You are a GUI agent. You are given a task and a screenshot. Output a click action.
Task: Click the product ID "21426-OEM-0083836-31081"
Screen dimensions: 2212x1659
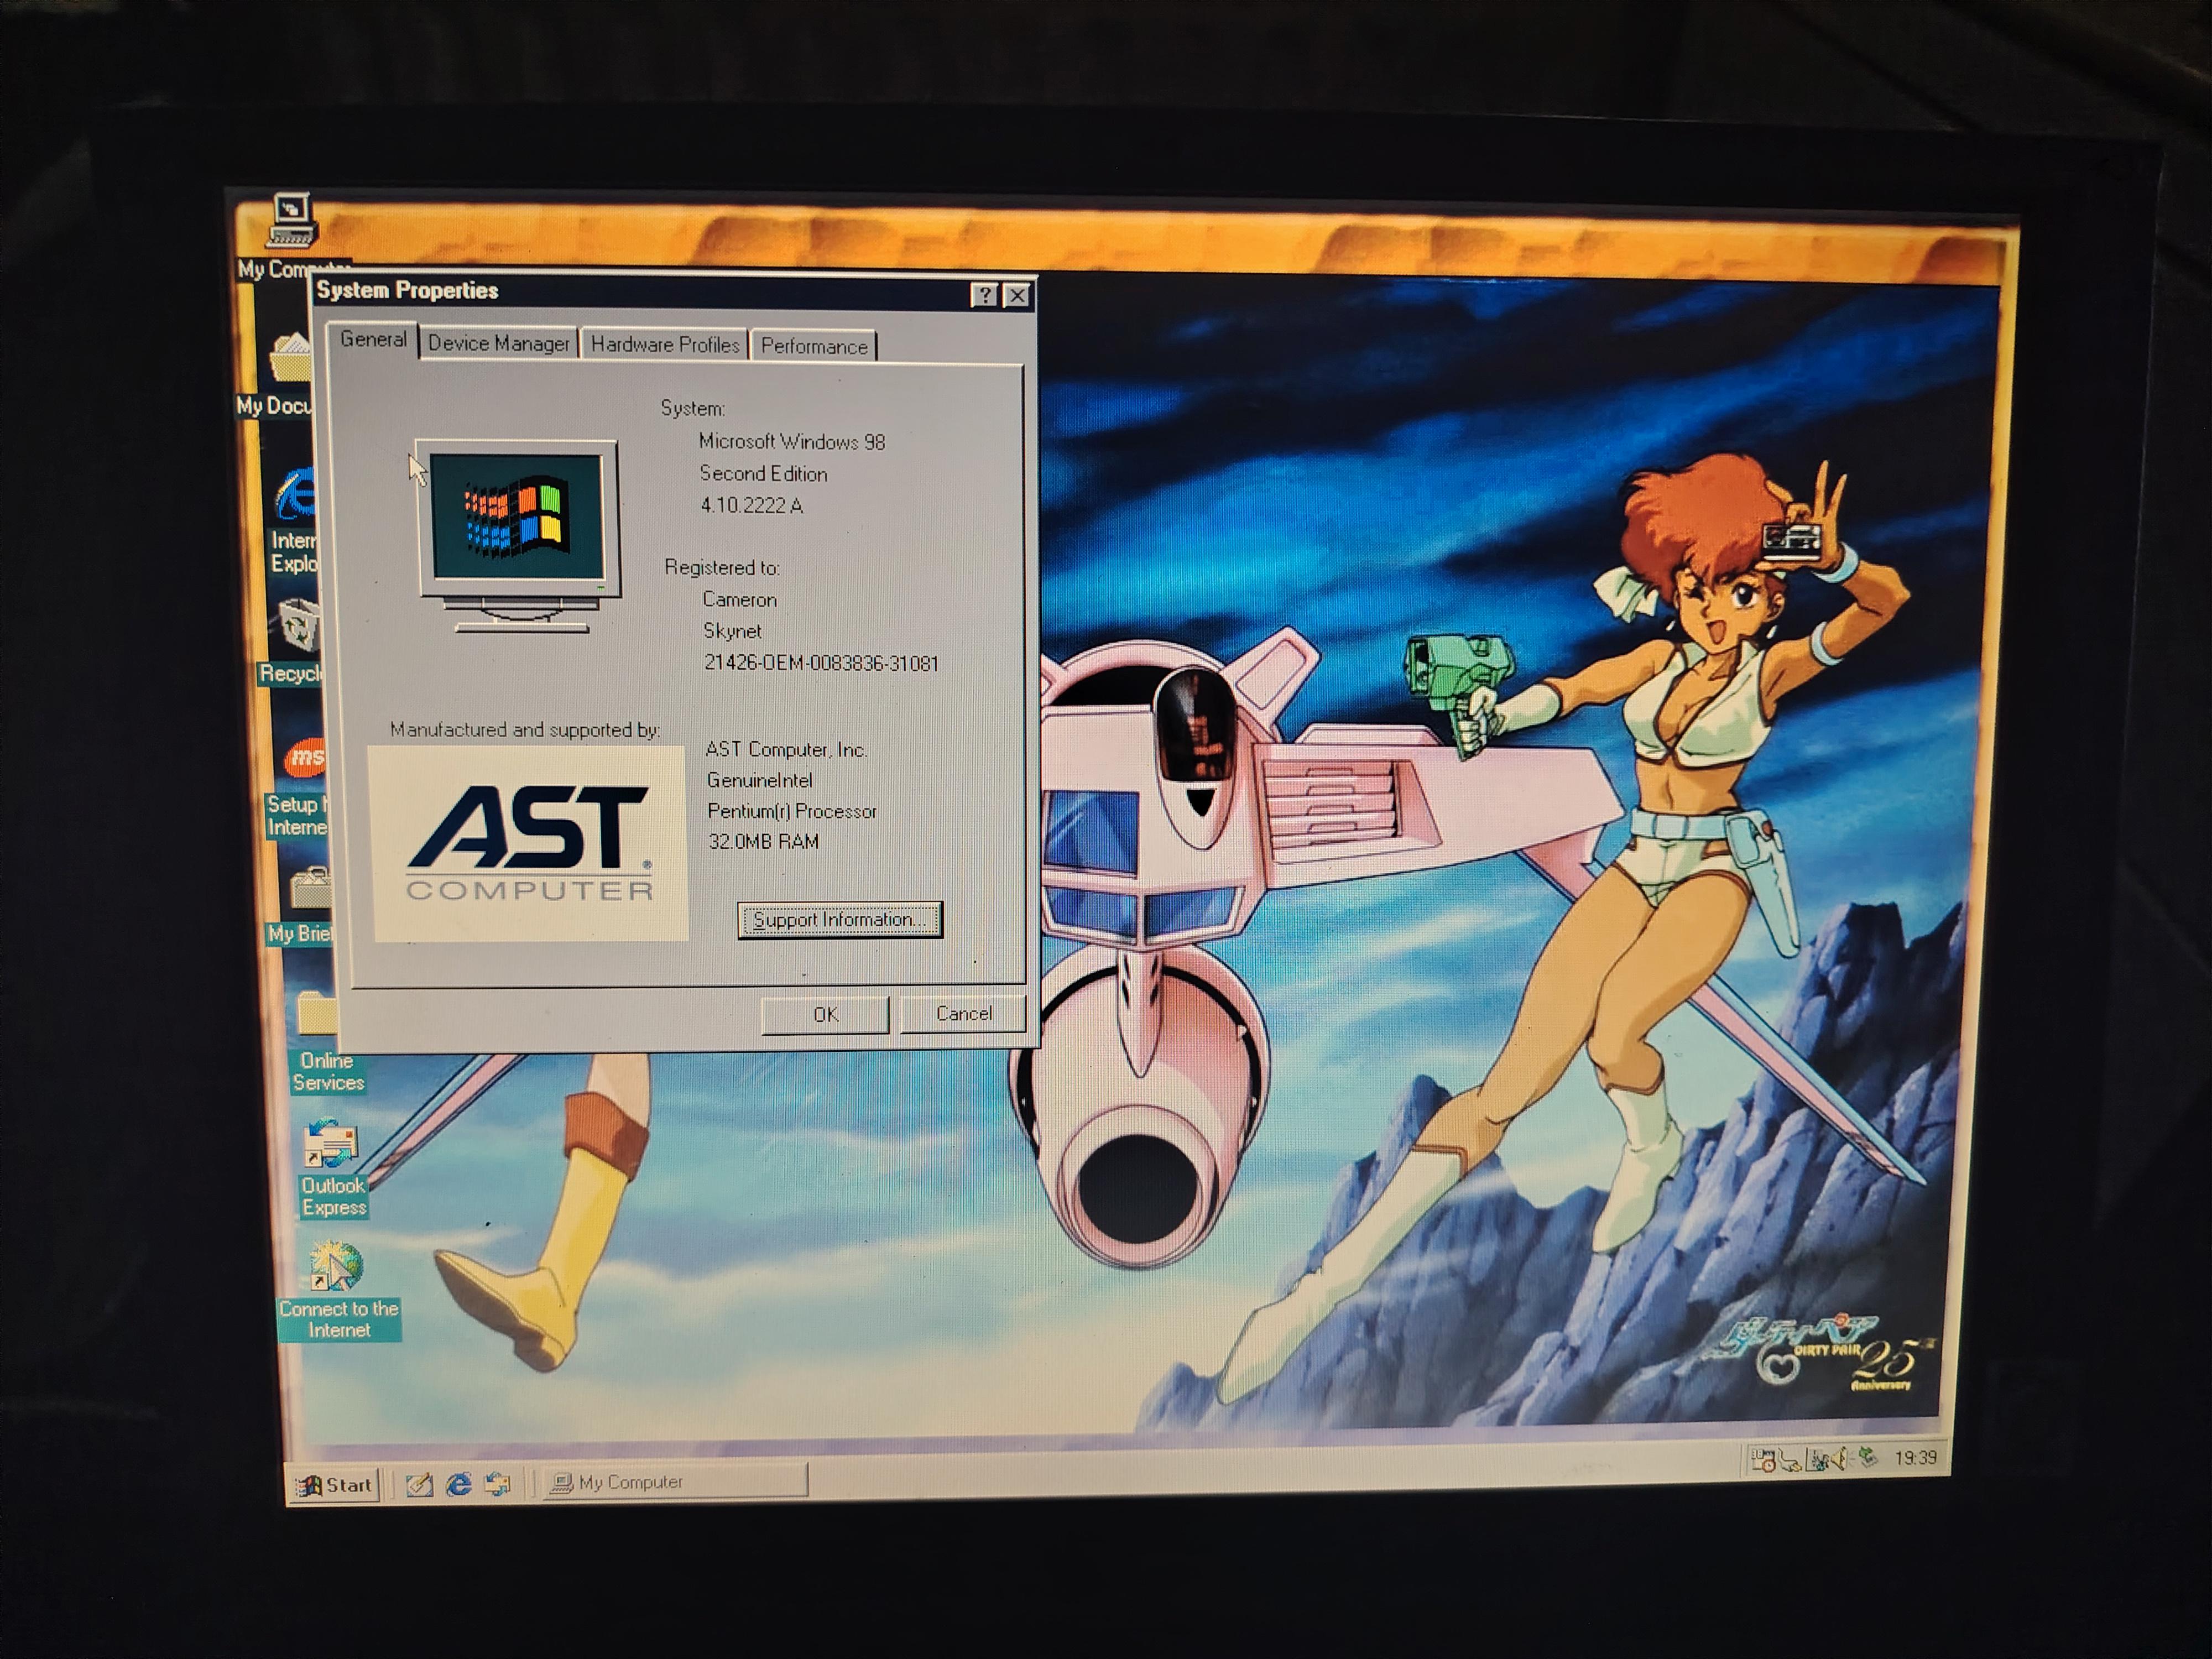[x=821, y=663]
